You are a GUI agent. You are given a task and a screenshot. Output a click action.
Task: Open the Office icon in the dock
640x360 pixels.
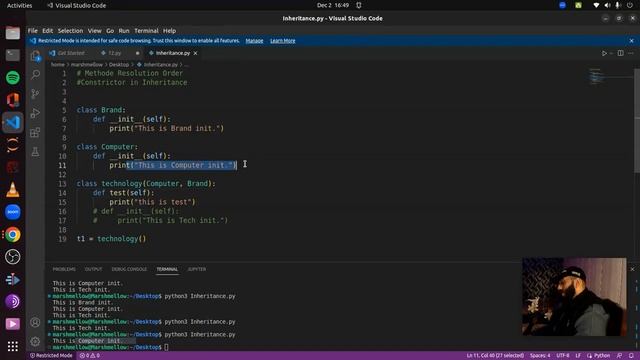13,100
